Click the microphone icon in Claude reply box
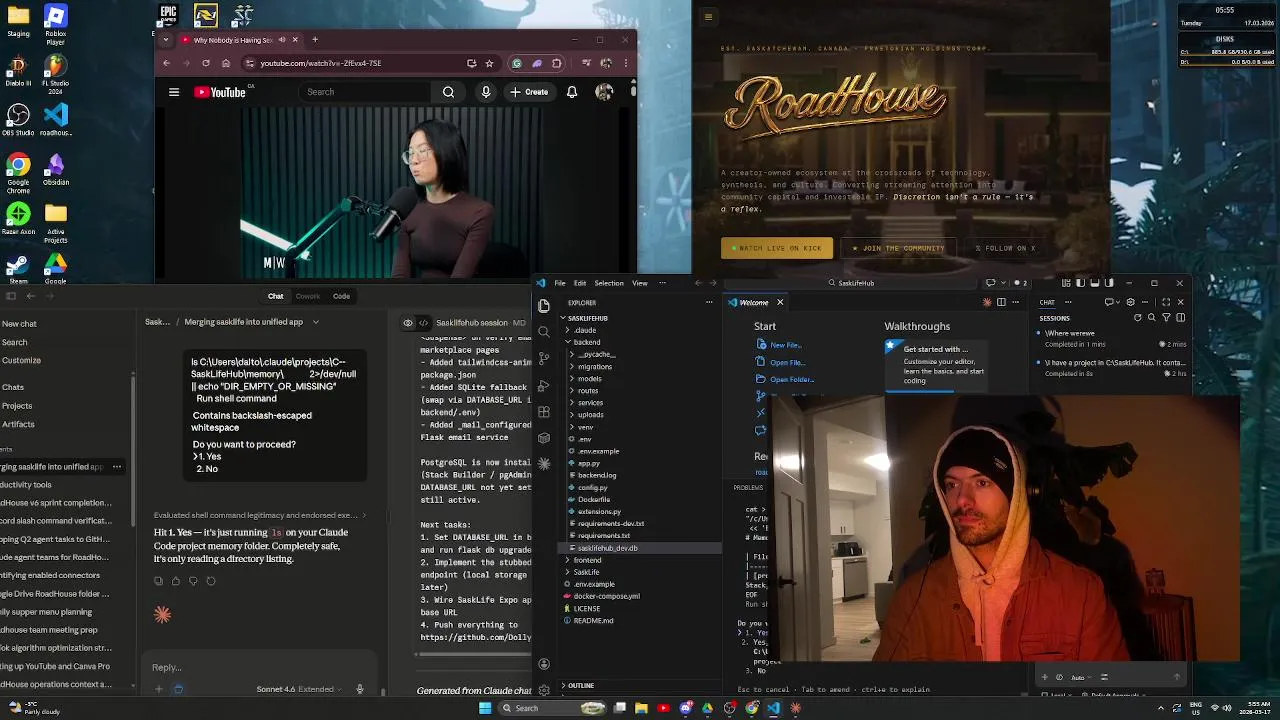This screenshot has width=1280, height=720. [360, 689]
